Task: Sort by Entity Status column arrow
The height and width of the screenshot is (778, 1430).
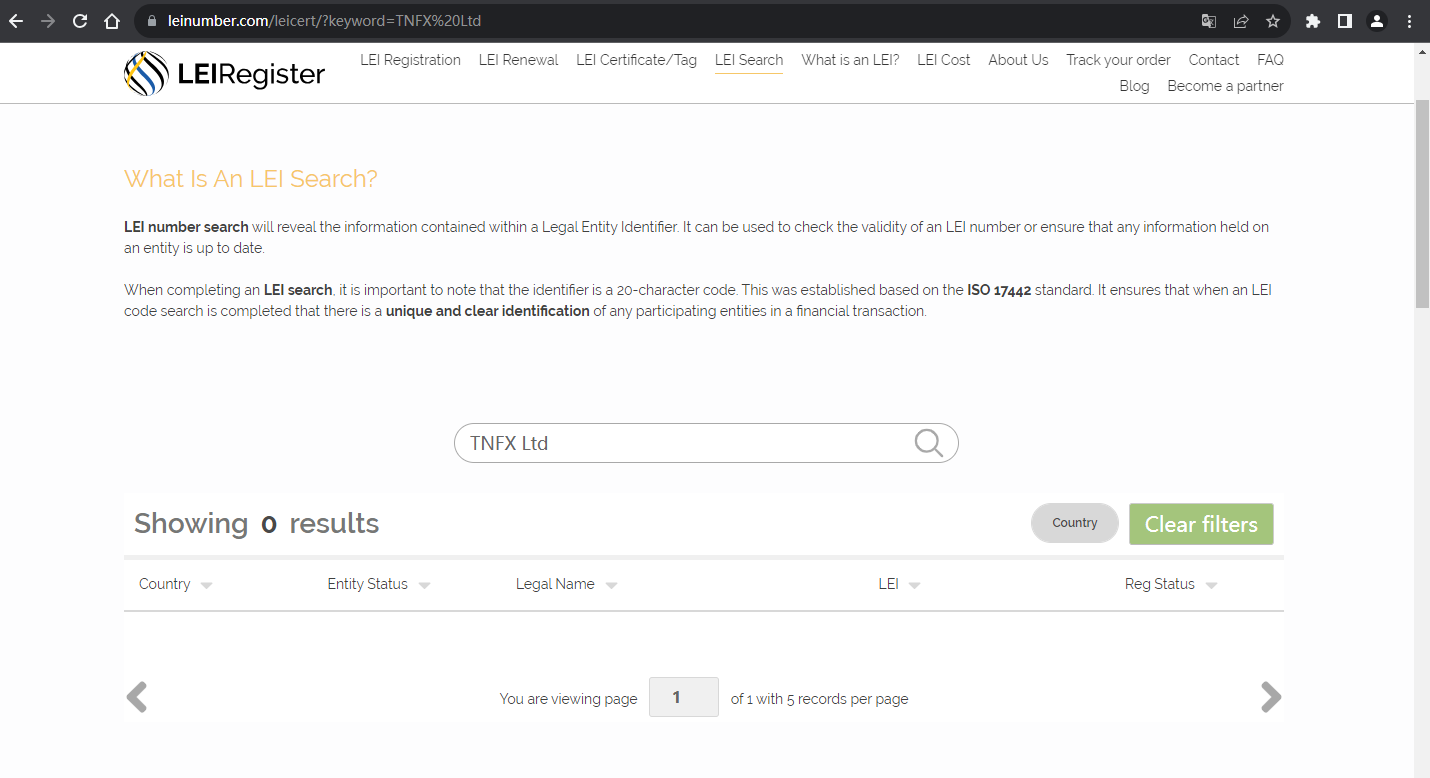Action: click(x=424, y=586)
